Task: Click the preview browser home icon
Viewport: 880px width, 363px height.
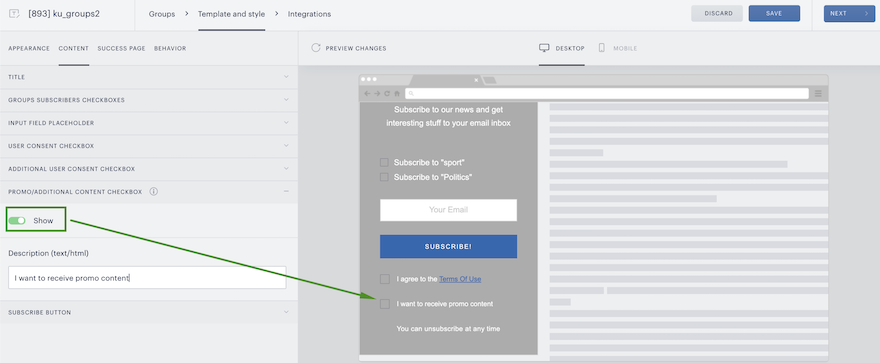Action: [x=397, y=93]
